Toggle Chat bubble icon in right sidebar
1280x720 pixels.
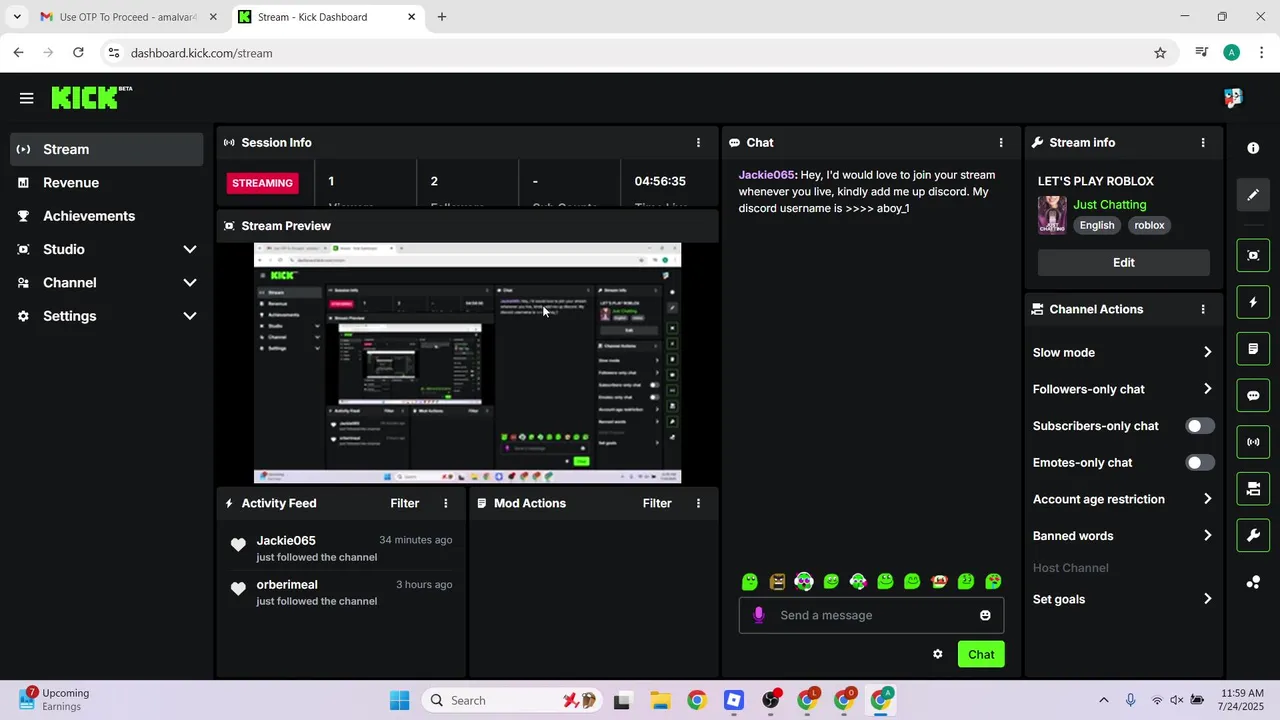[x=1253, y=395]
